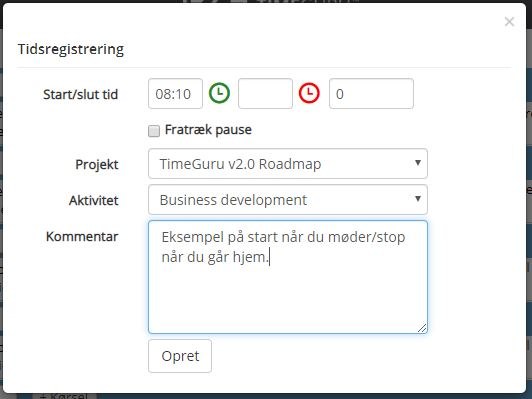Click the Kommentar field label
532x399 pixels.
pyautogui.click(x=82, y=236)
